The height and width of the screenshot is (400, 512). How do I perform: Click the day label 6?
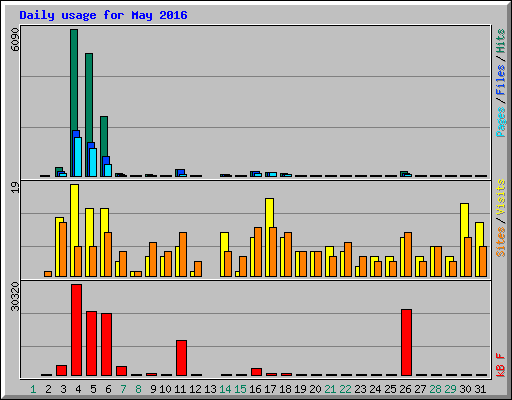pos(108,389)
